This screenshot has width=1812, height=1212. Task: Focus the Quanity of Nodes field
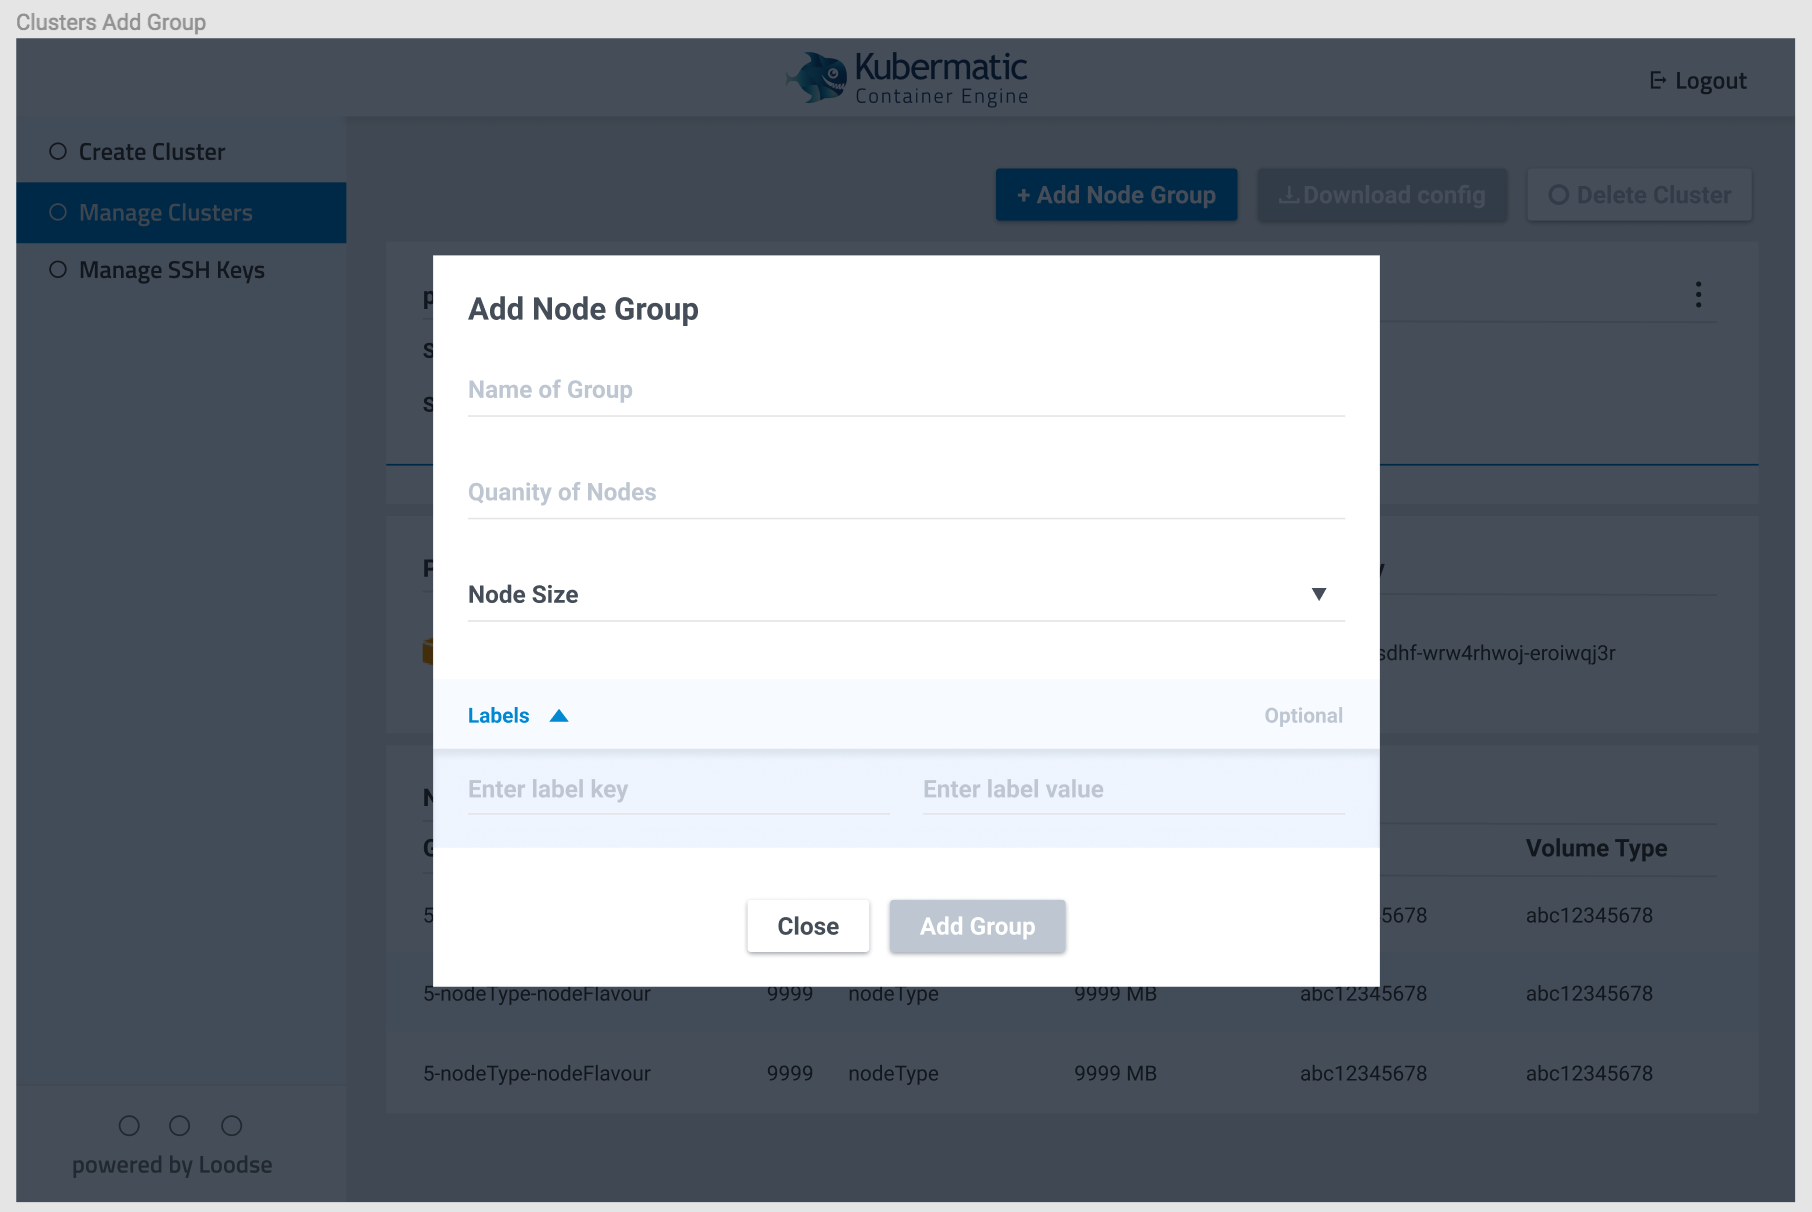[x=906, y=492]
